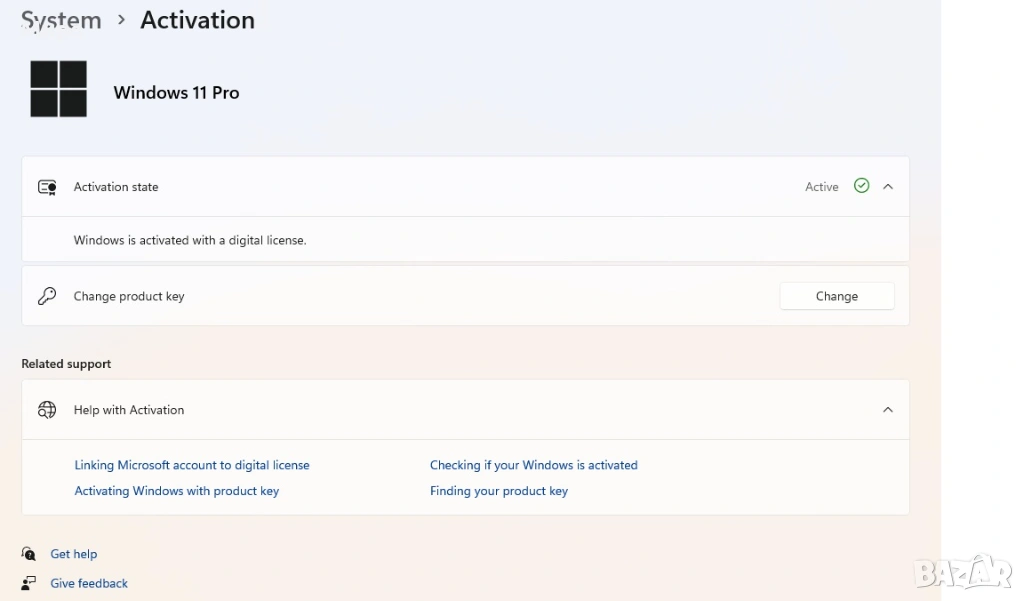1024x601 pixels.
Task: Click the Activation state certificate icon
Action: [x=47, y=187]
